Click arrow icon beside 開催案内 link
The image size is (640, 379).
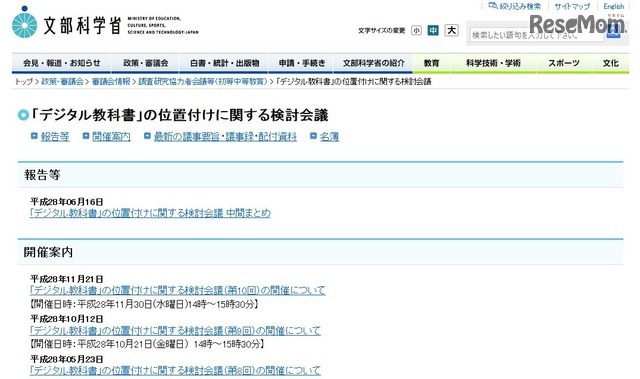pyautogui.click(x=86, y=136)
